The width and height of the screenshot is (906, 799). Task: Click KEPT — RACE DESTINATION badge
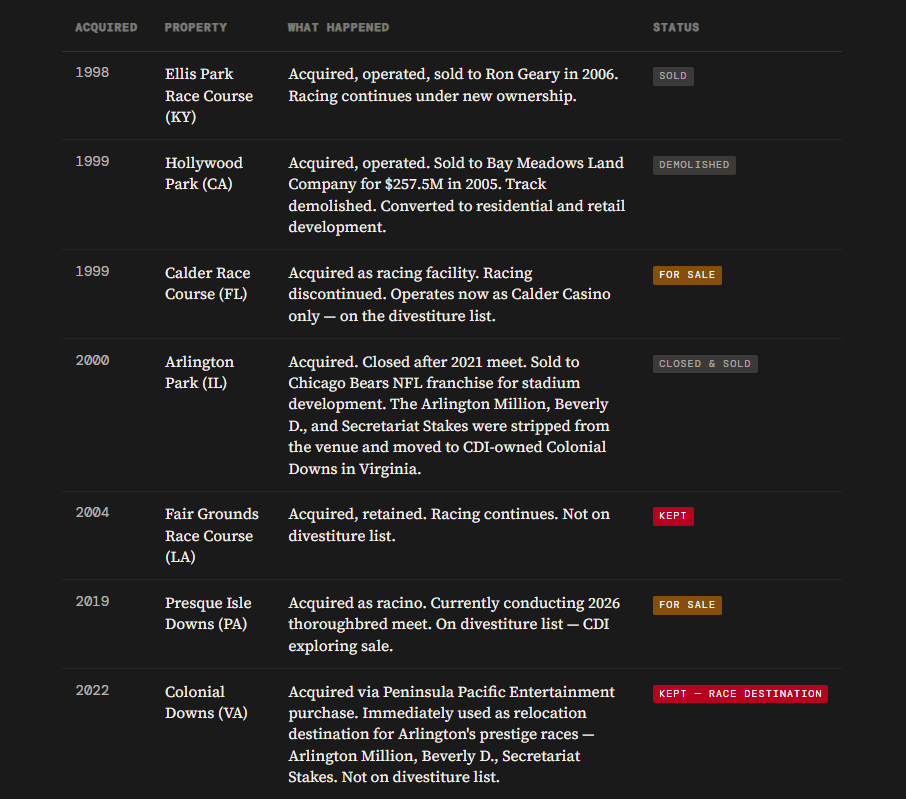click(740, 693)
